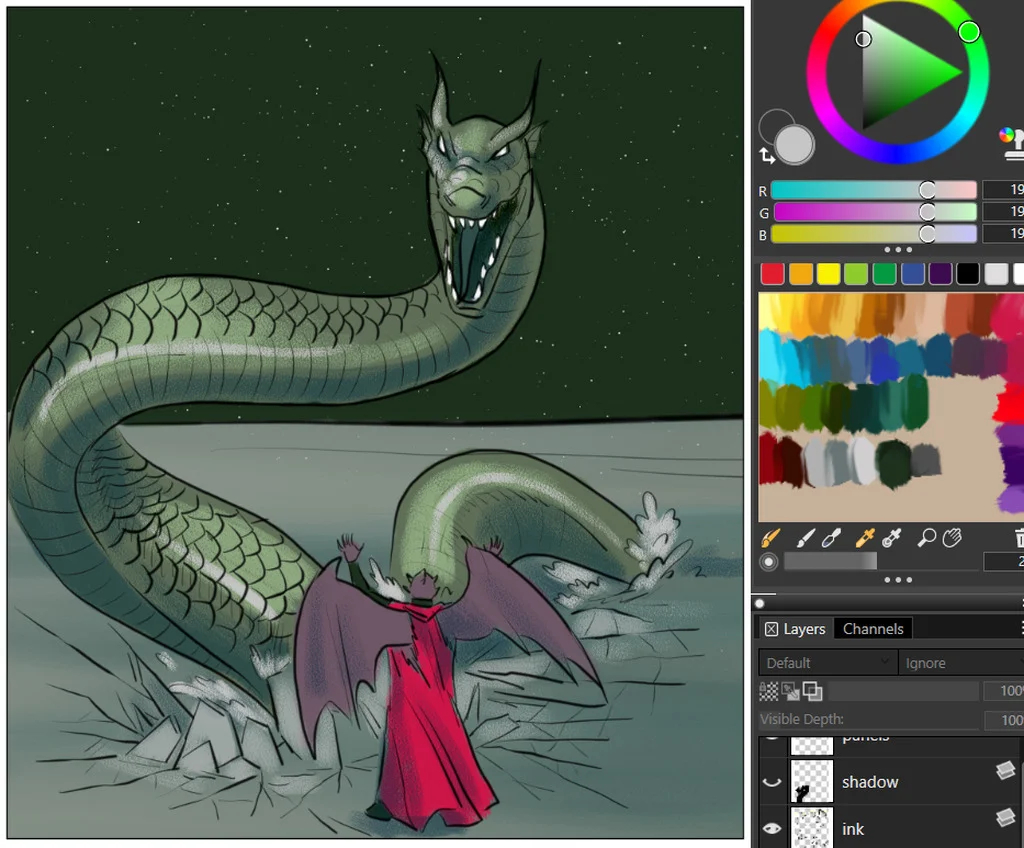Select the Sample Multiple Colors eyedropper

coord(892,539)
